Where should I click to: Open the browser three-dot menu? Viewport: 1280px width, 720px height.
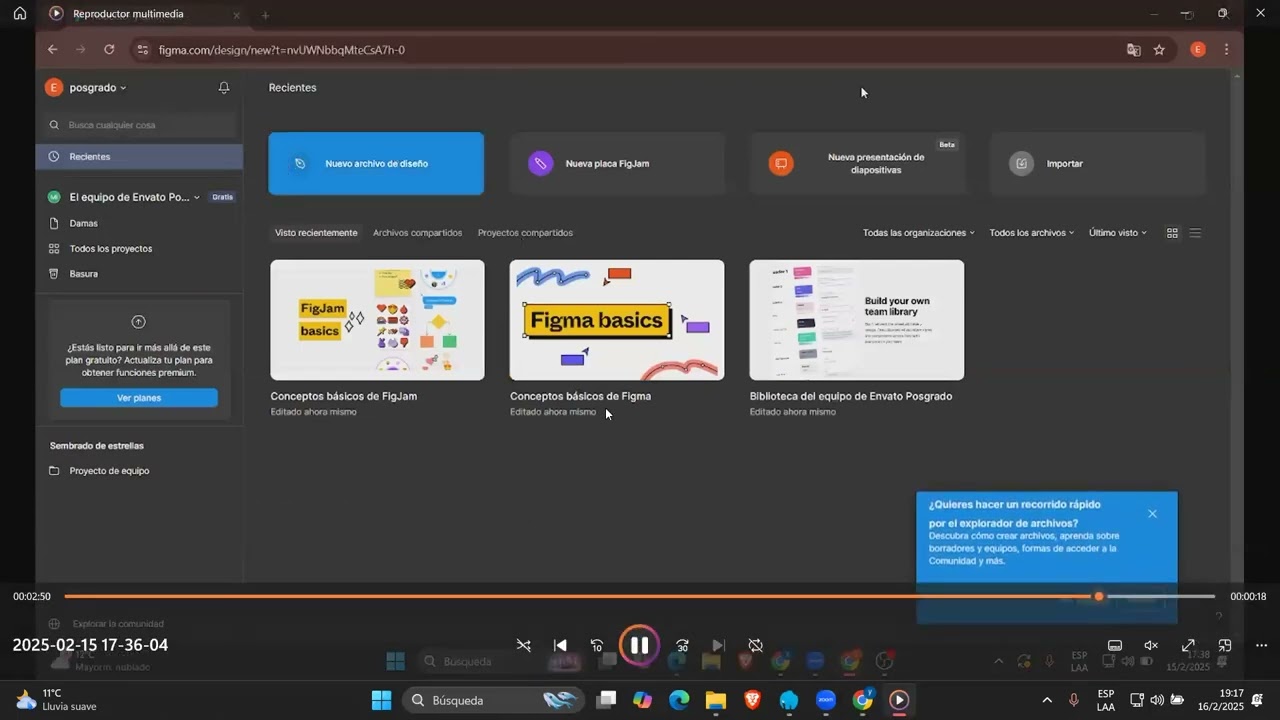[x=1226, y=49]
